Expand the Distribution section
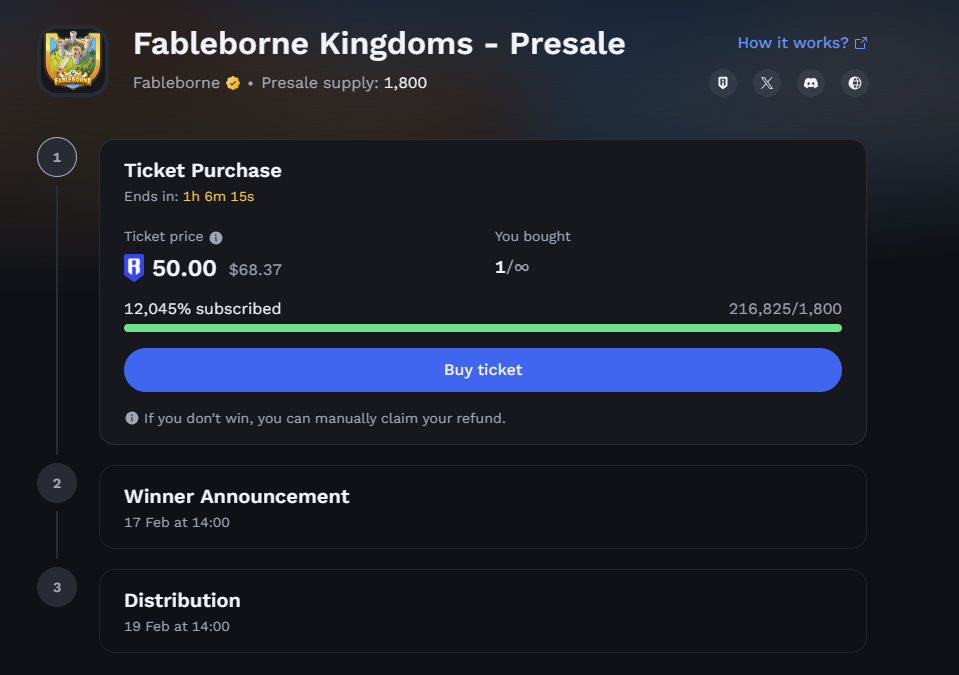The image size is (959, 675). (x=482, y=611)
